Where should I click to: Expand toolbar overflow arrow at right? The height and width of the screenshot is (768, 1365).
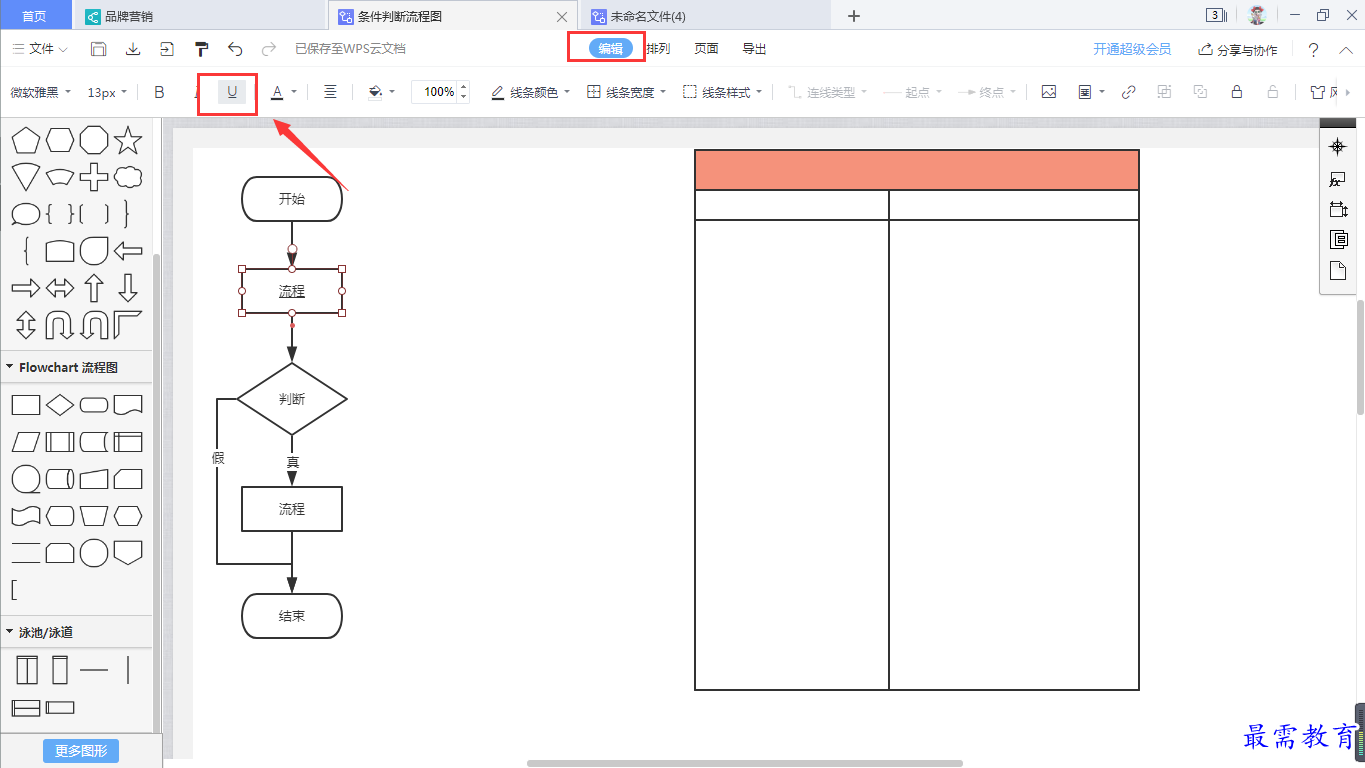1350,92
